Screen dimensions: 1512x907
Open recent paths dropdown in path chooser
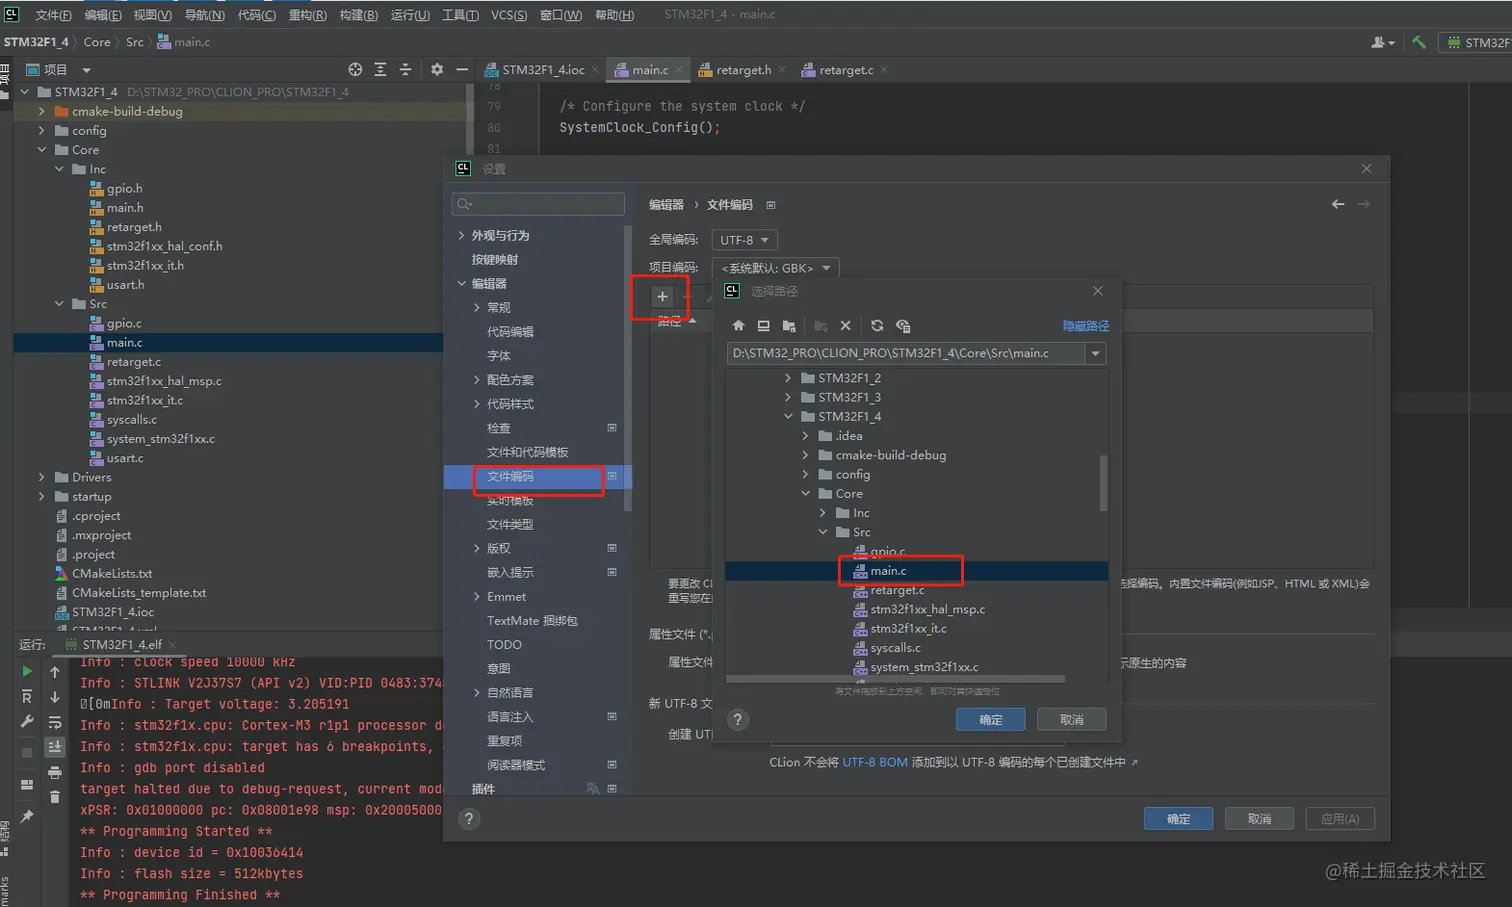click(1096, 353)
